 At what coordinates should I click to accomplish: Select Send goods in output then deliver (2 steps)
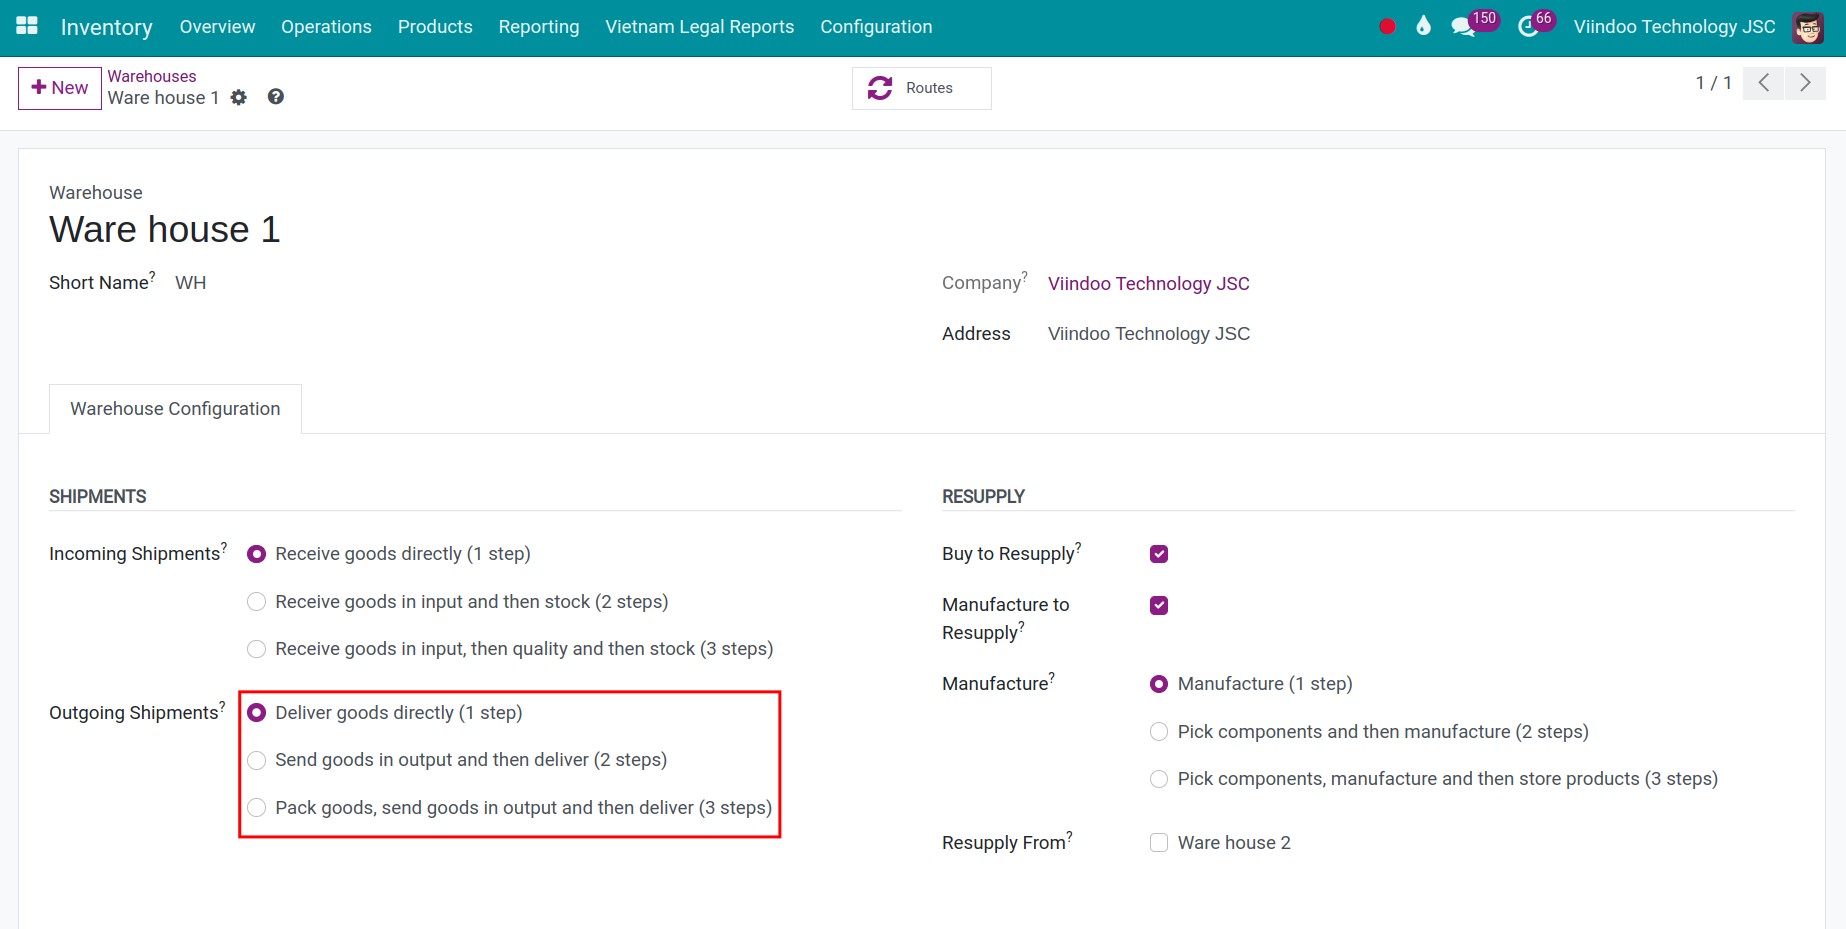pyautogui.click(x=257, y=760)
